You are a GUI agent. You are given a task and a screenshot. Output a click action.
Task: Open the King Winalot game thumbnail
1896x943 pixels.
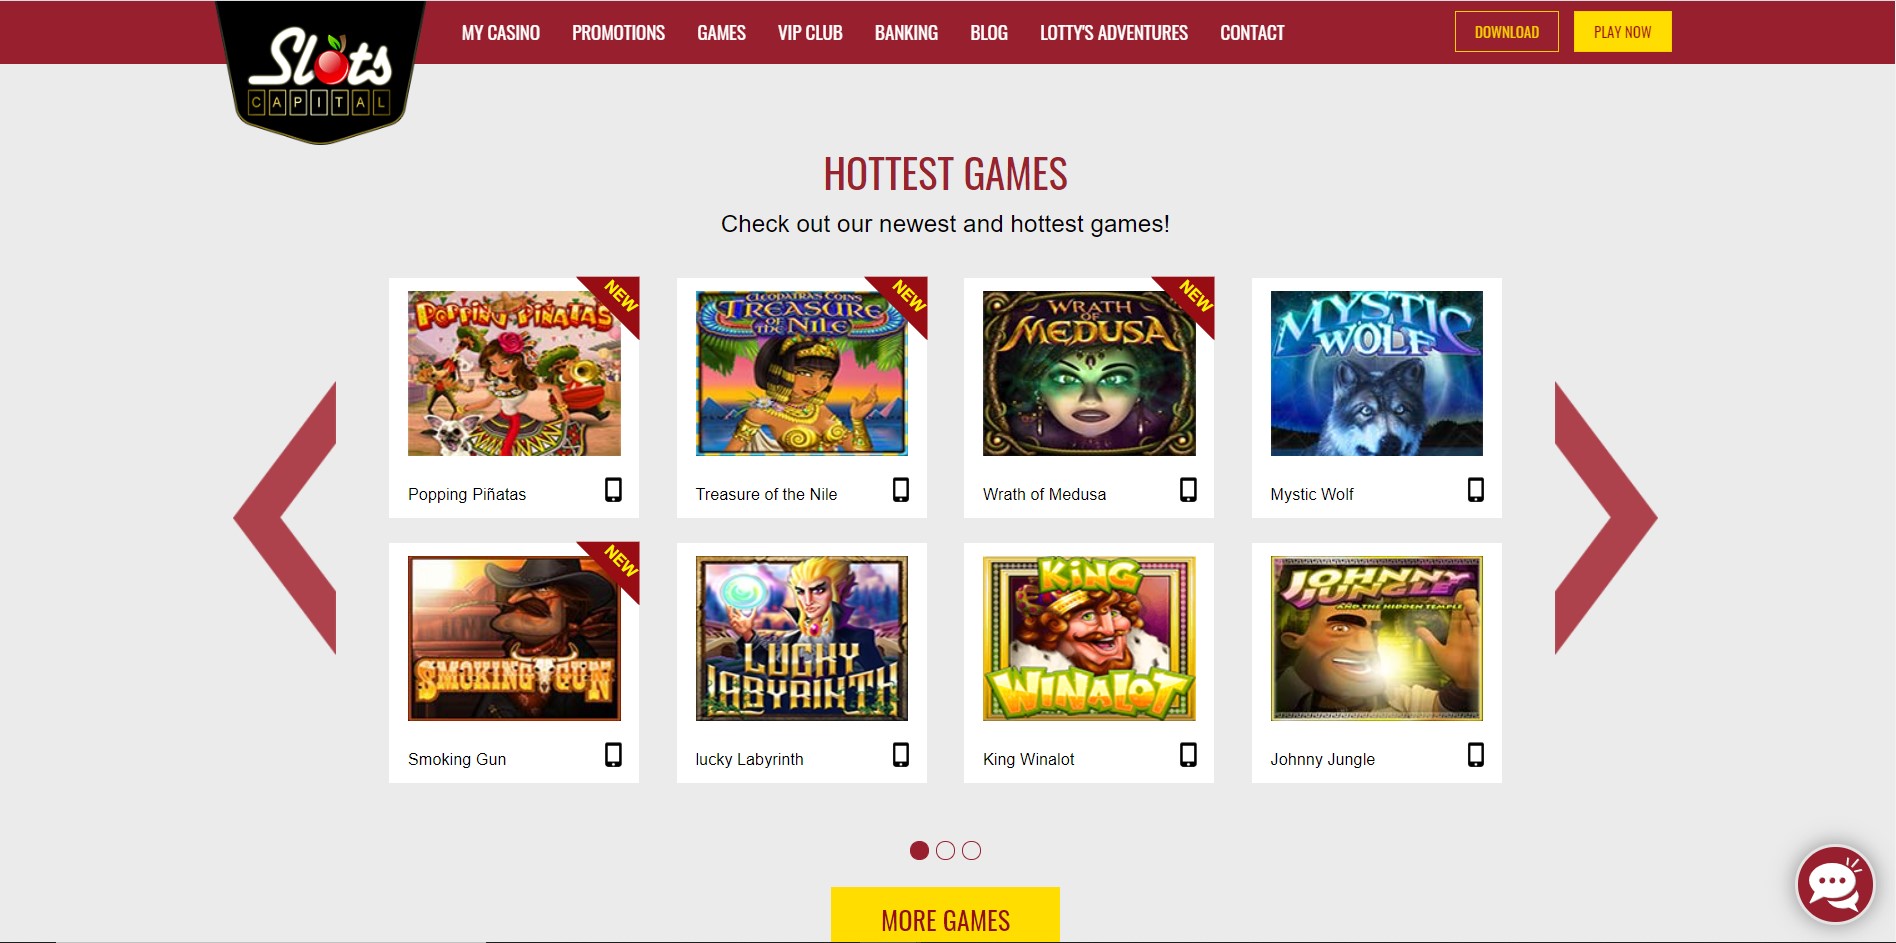tap(1089, 638)
